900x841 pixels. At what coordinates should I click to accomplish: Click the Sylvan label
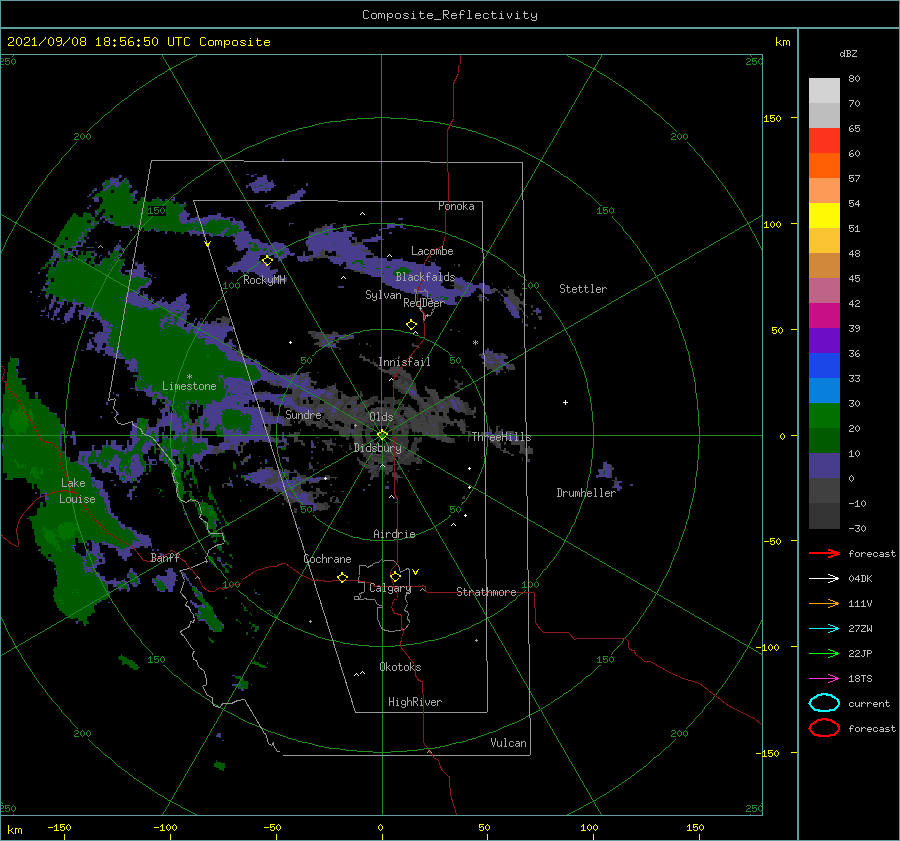(383, 295)
